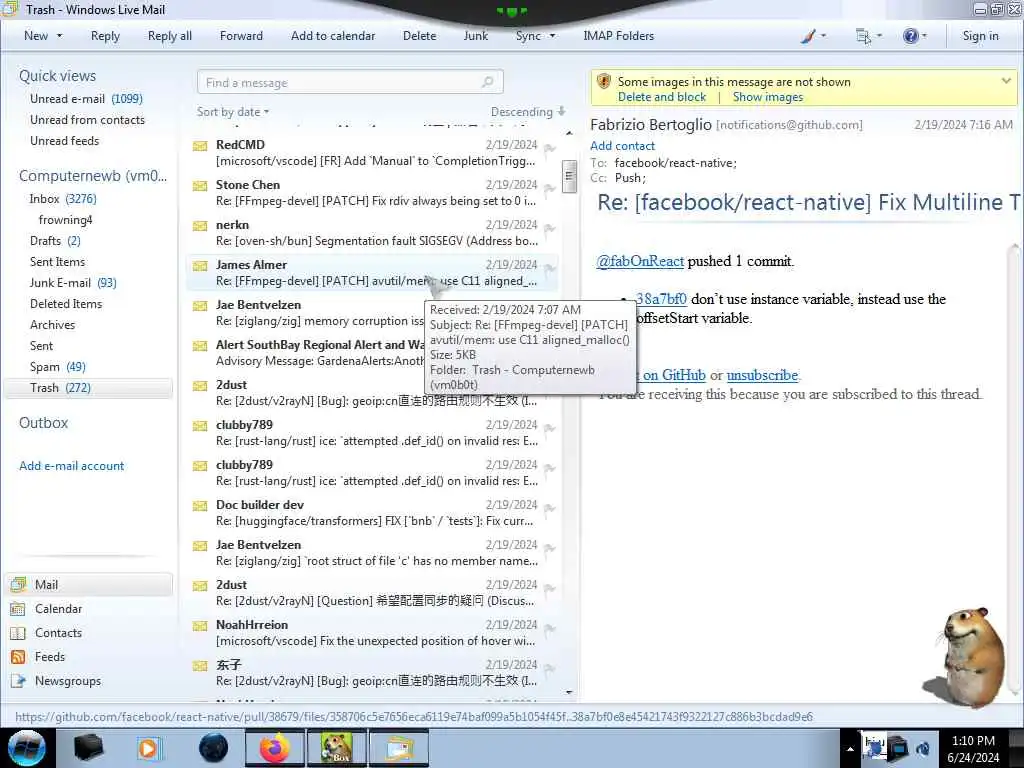Click Reply in the toolbar
1024x768 pixels.
click(x=105, y=36)
